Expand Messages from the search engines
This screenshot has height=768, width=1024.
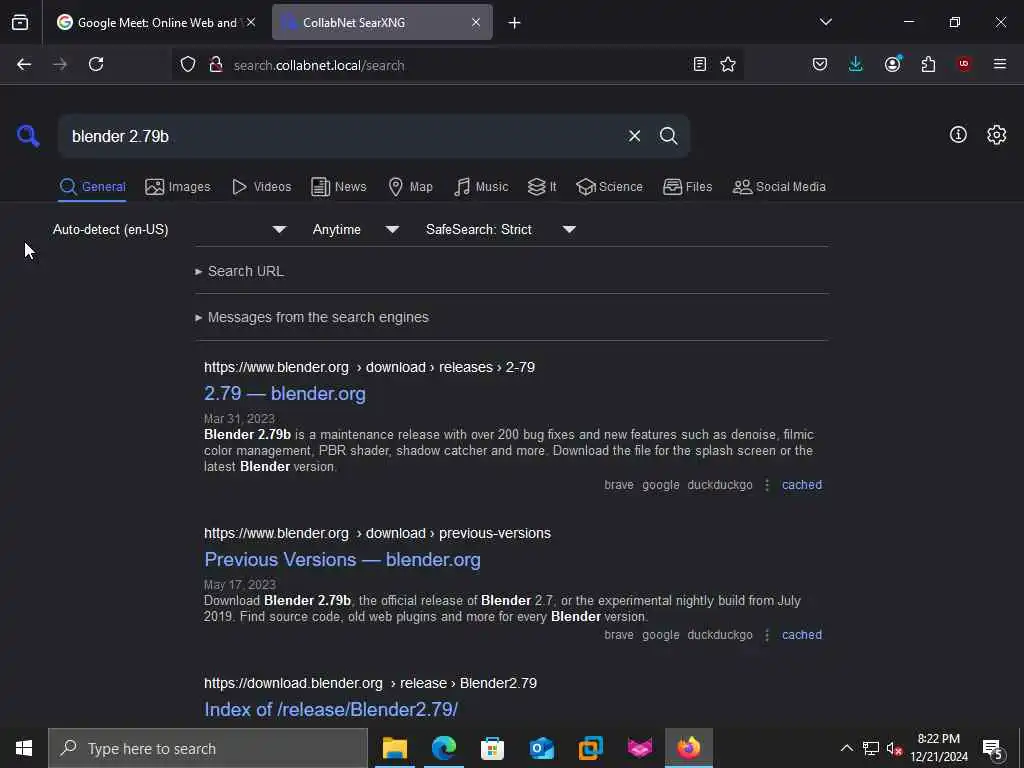click(x=312, y=317)
